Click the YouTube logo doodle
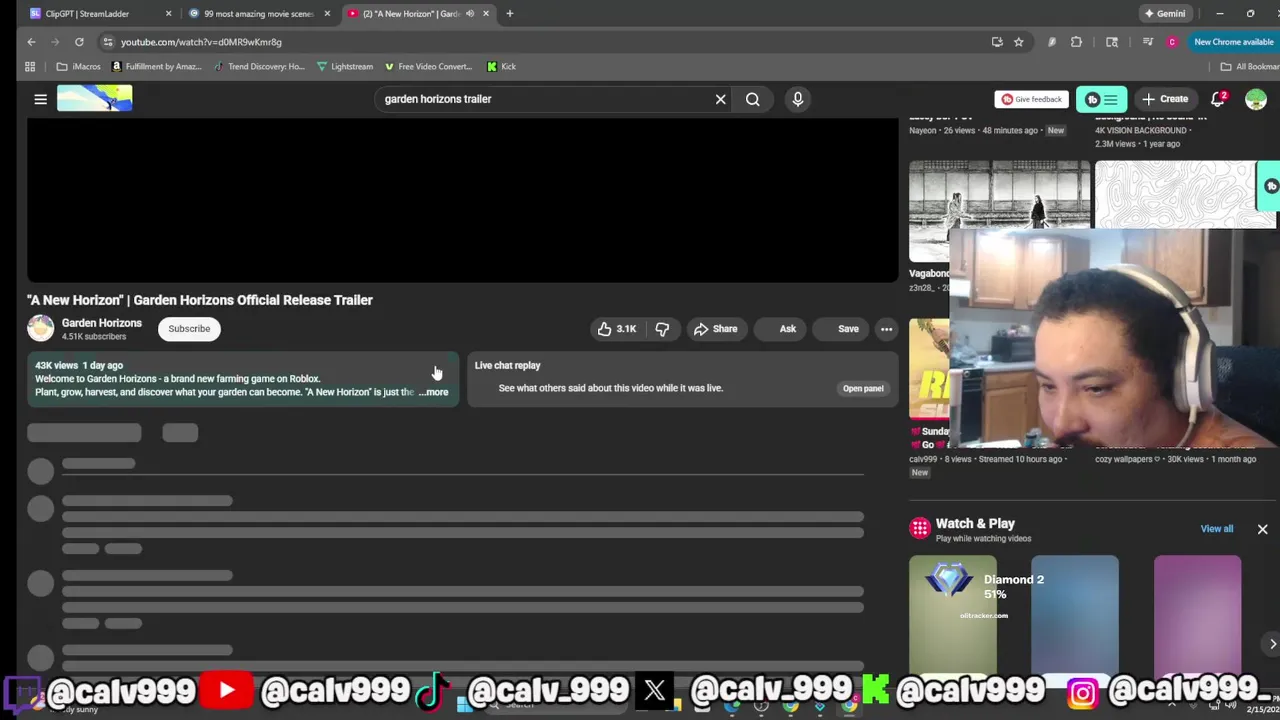The width and height of the screenshot is (1280, 720). 95,98
